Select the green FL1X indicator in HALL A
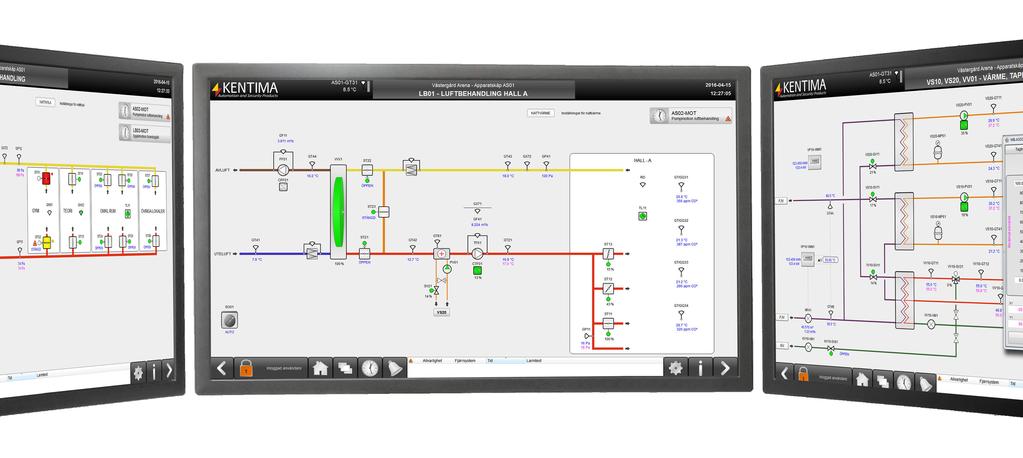 (x=643, y=215)
